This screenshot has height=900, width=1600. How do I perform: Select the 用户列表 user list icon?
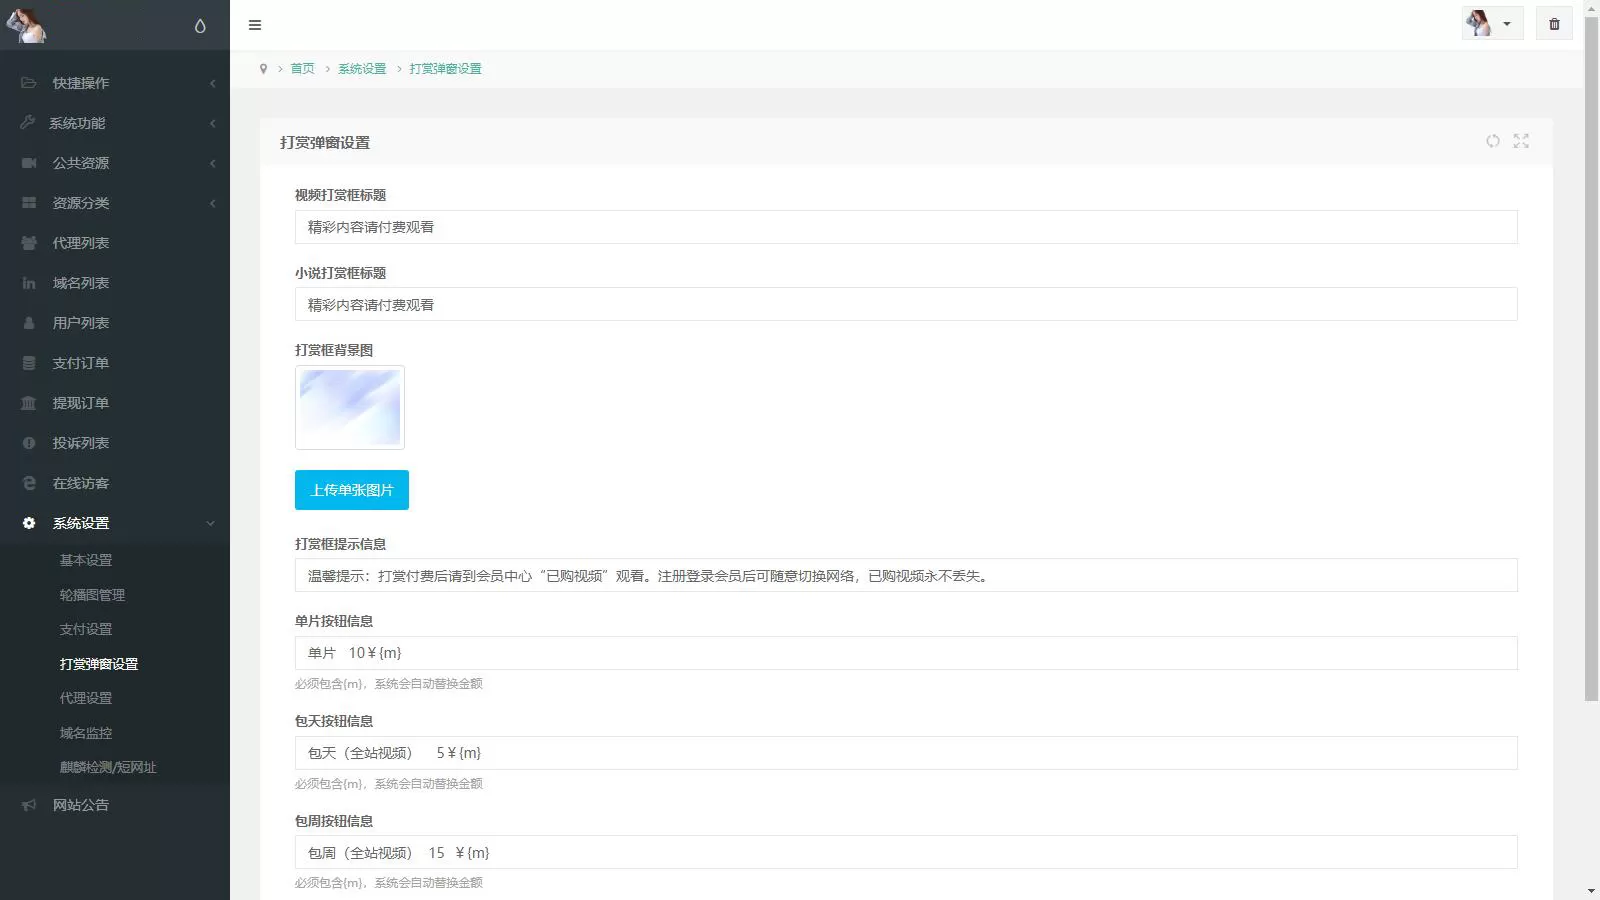coord(28,322)
